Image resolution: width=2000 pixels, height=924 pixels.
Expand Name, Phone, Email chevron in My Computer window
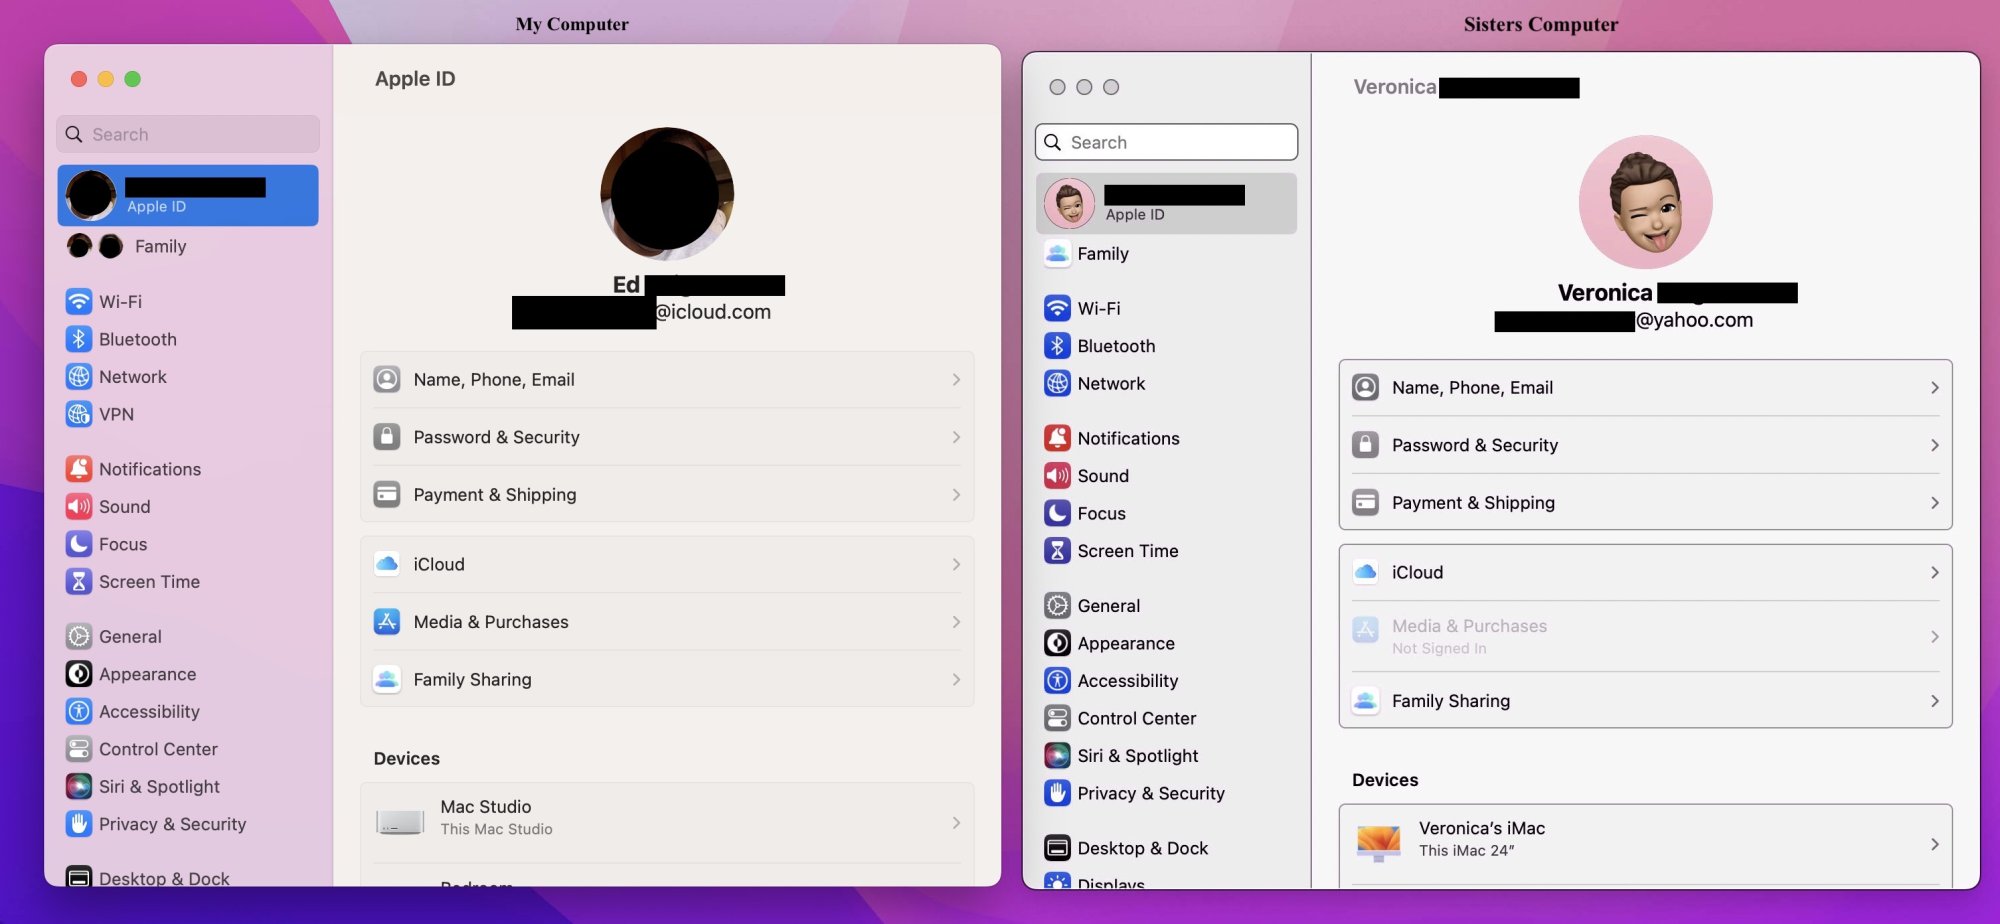point(956,380)
